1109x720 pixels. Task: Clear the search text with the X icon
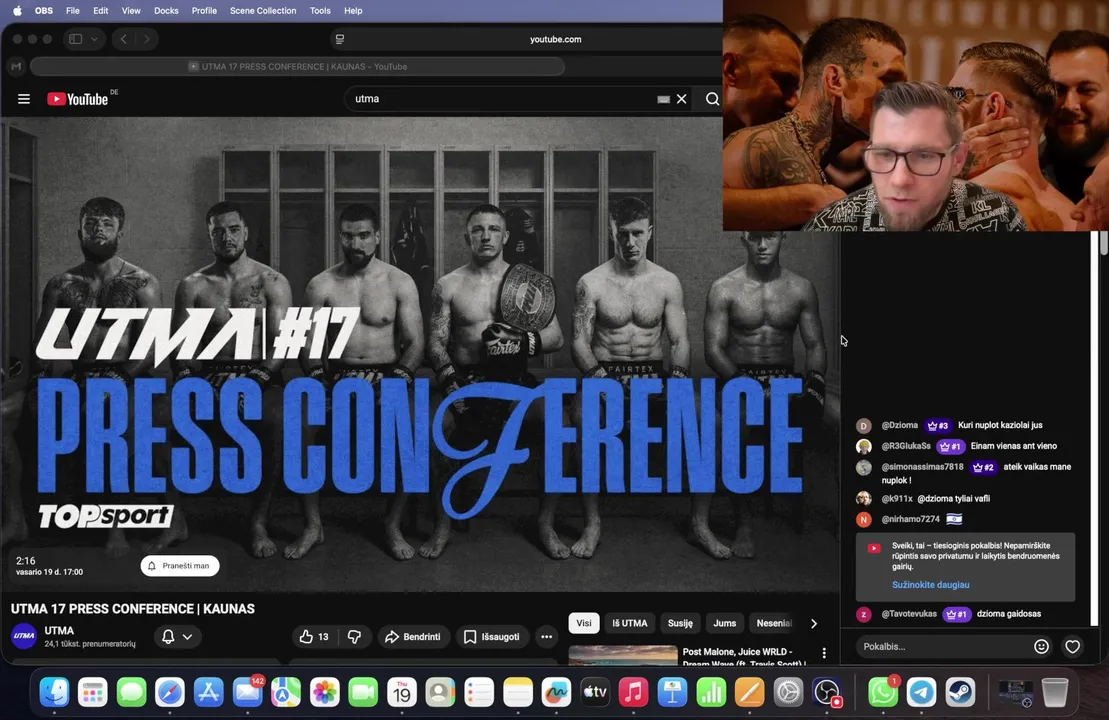681,99
